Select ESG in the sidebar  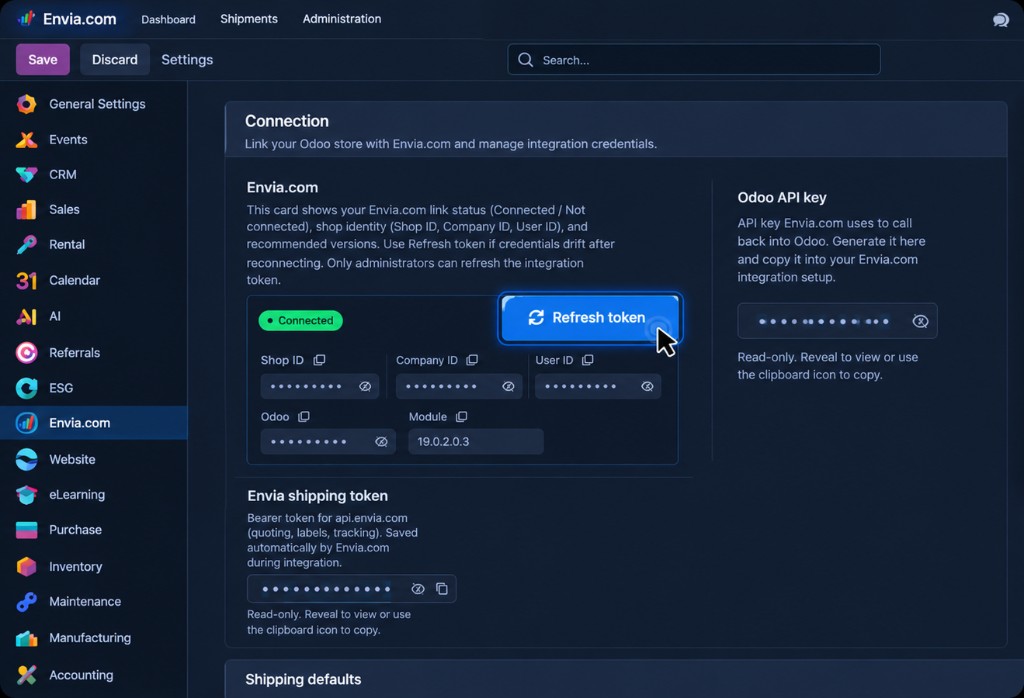(93, 388)
